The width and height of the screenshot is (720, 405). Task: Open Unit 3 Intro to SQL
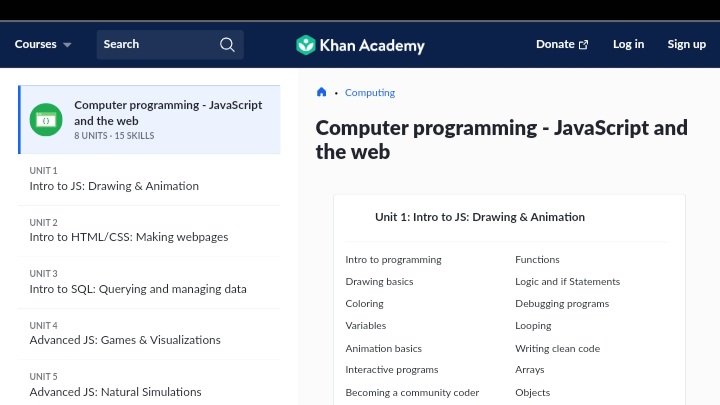pyautogui.click(x=138, y=289)
